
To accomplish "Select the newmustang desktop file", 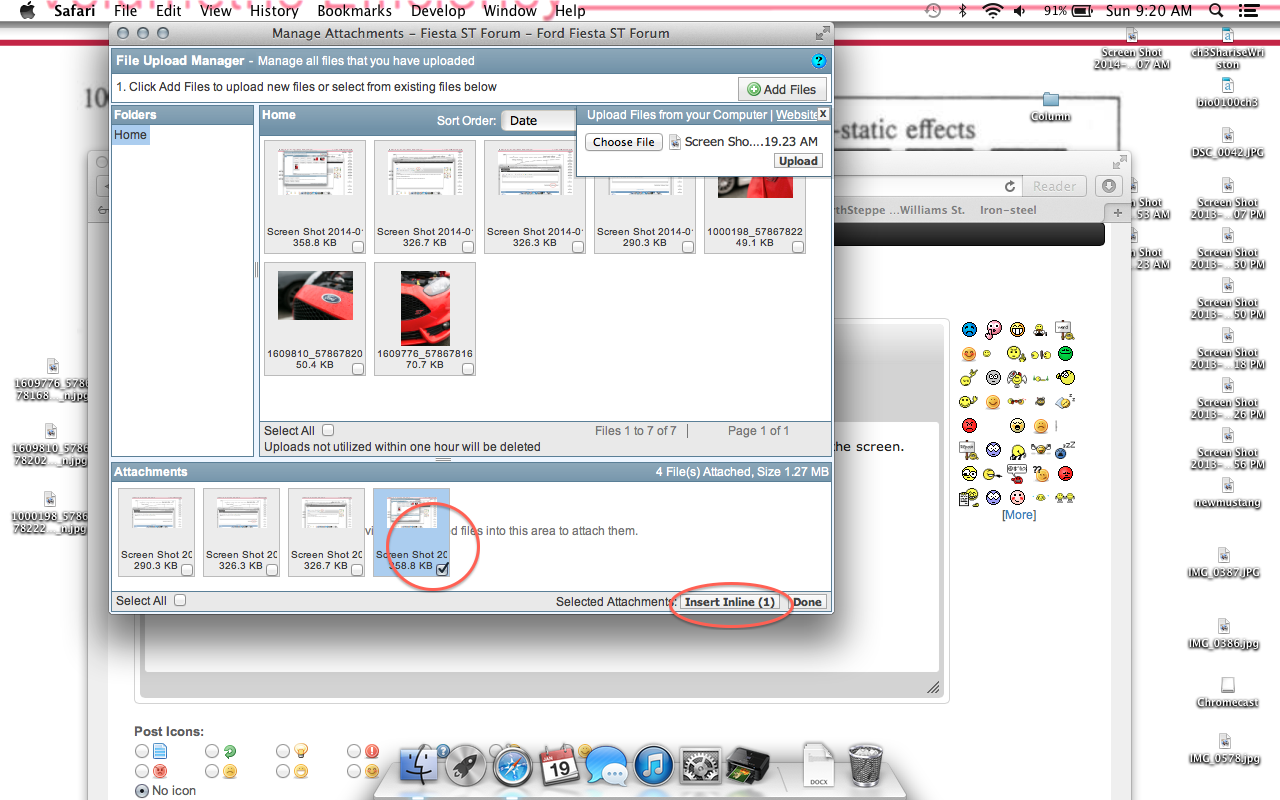I will pos(1228,493).
